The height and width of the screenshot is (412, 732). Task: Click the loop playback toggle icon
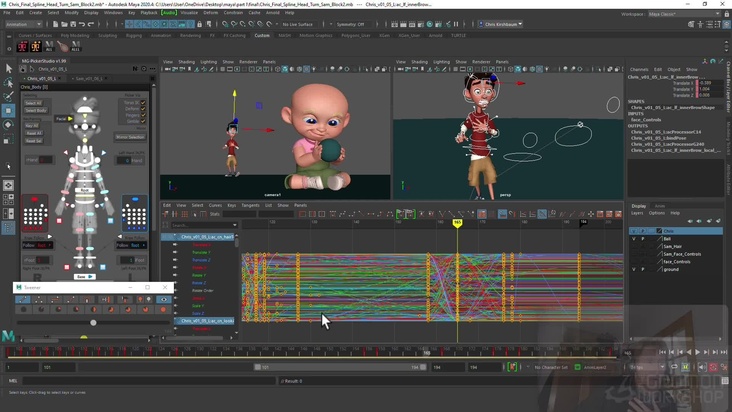674,367
